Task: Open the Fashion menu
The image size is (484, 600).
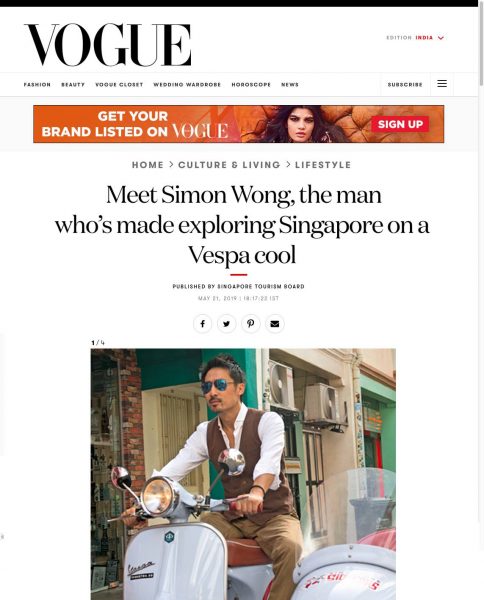Action: click(37, 85)
